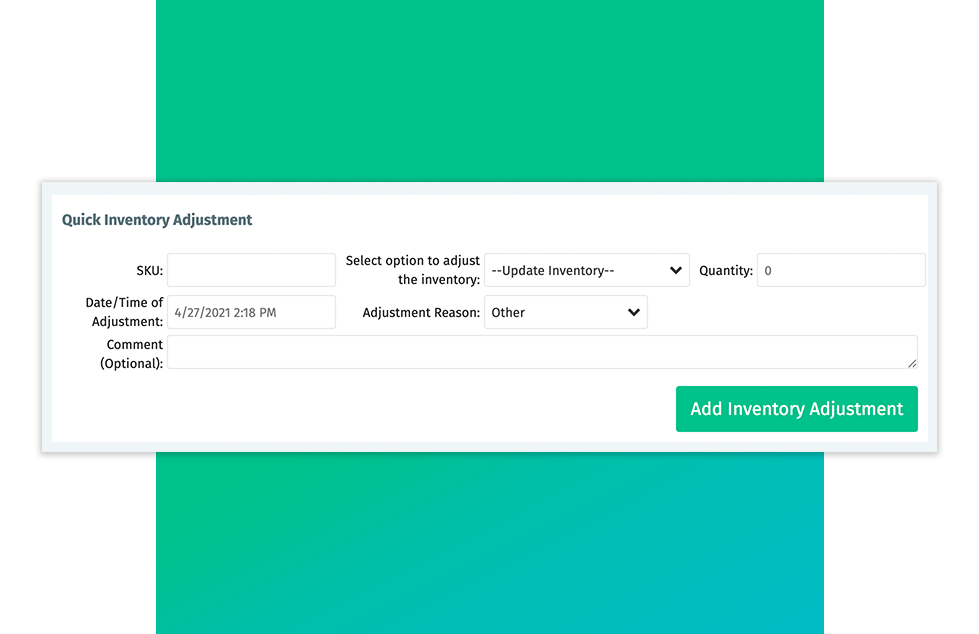
Task: Click the Quantity label
Action: pyautogui.click(x=725, y=270)
